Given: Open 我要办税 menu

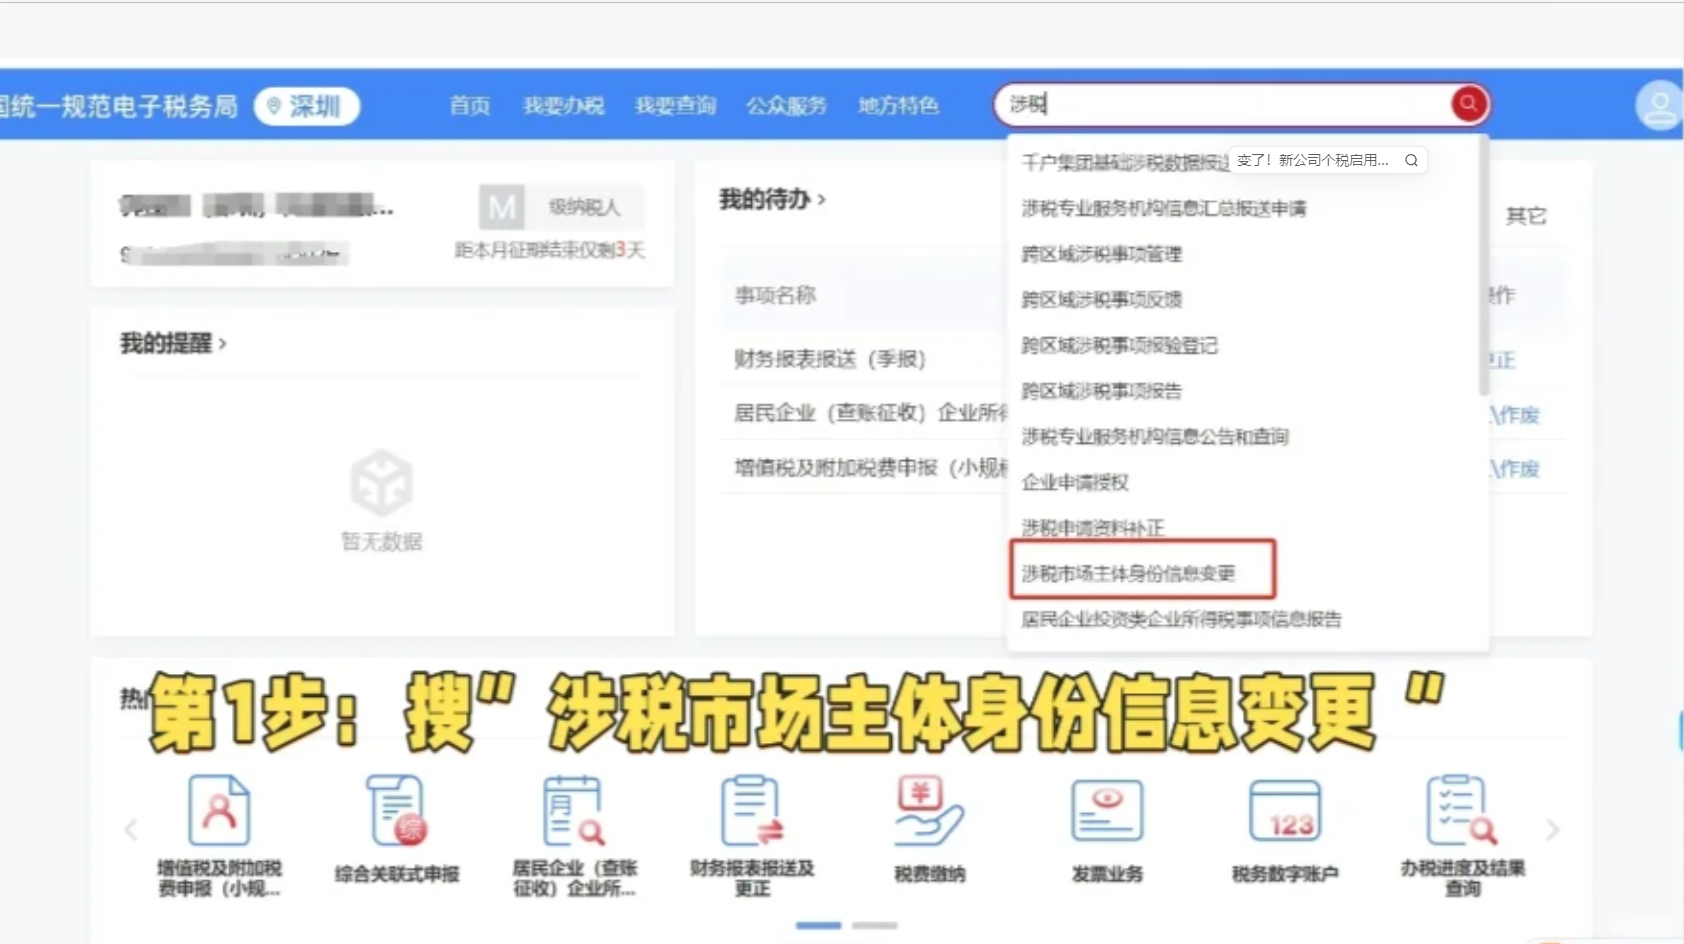Looking at the screenshot, I should coord(563,106).
